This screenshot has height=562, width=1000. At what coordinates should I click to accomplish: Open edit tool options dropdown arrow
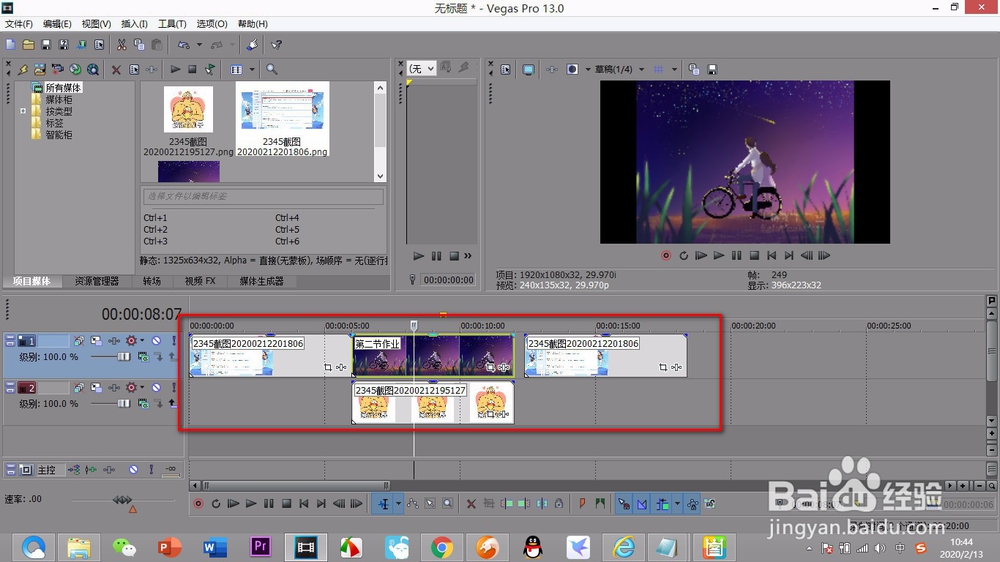[x=399, y=504]
